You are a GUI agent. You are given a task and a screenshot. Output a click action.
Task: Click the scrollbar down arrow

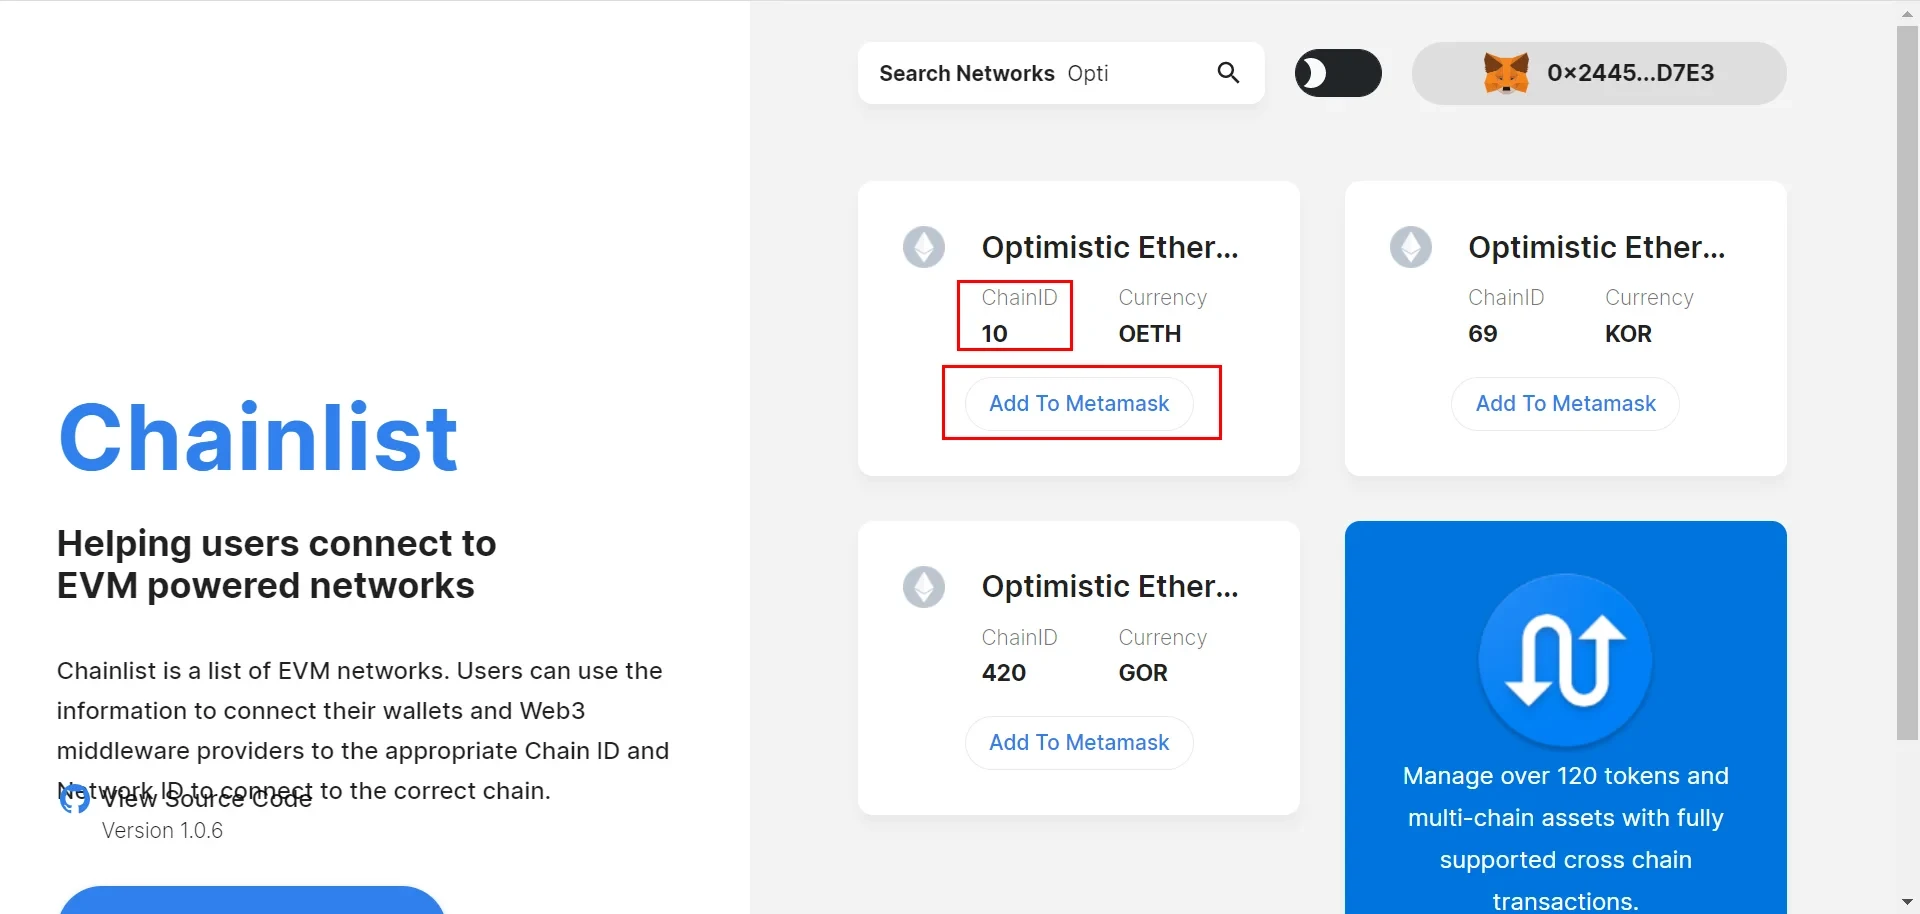click(x=1907, y=903)
